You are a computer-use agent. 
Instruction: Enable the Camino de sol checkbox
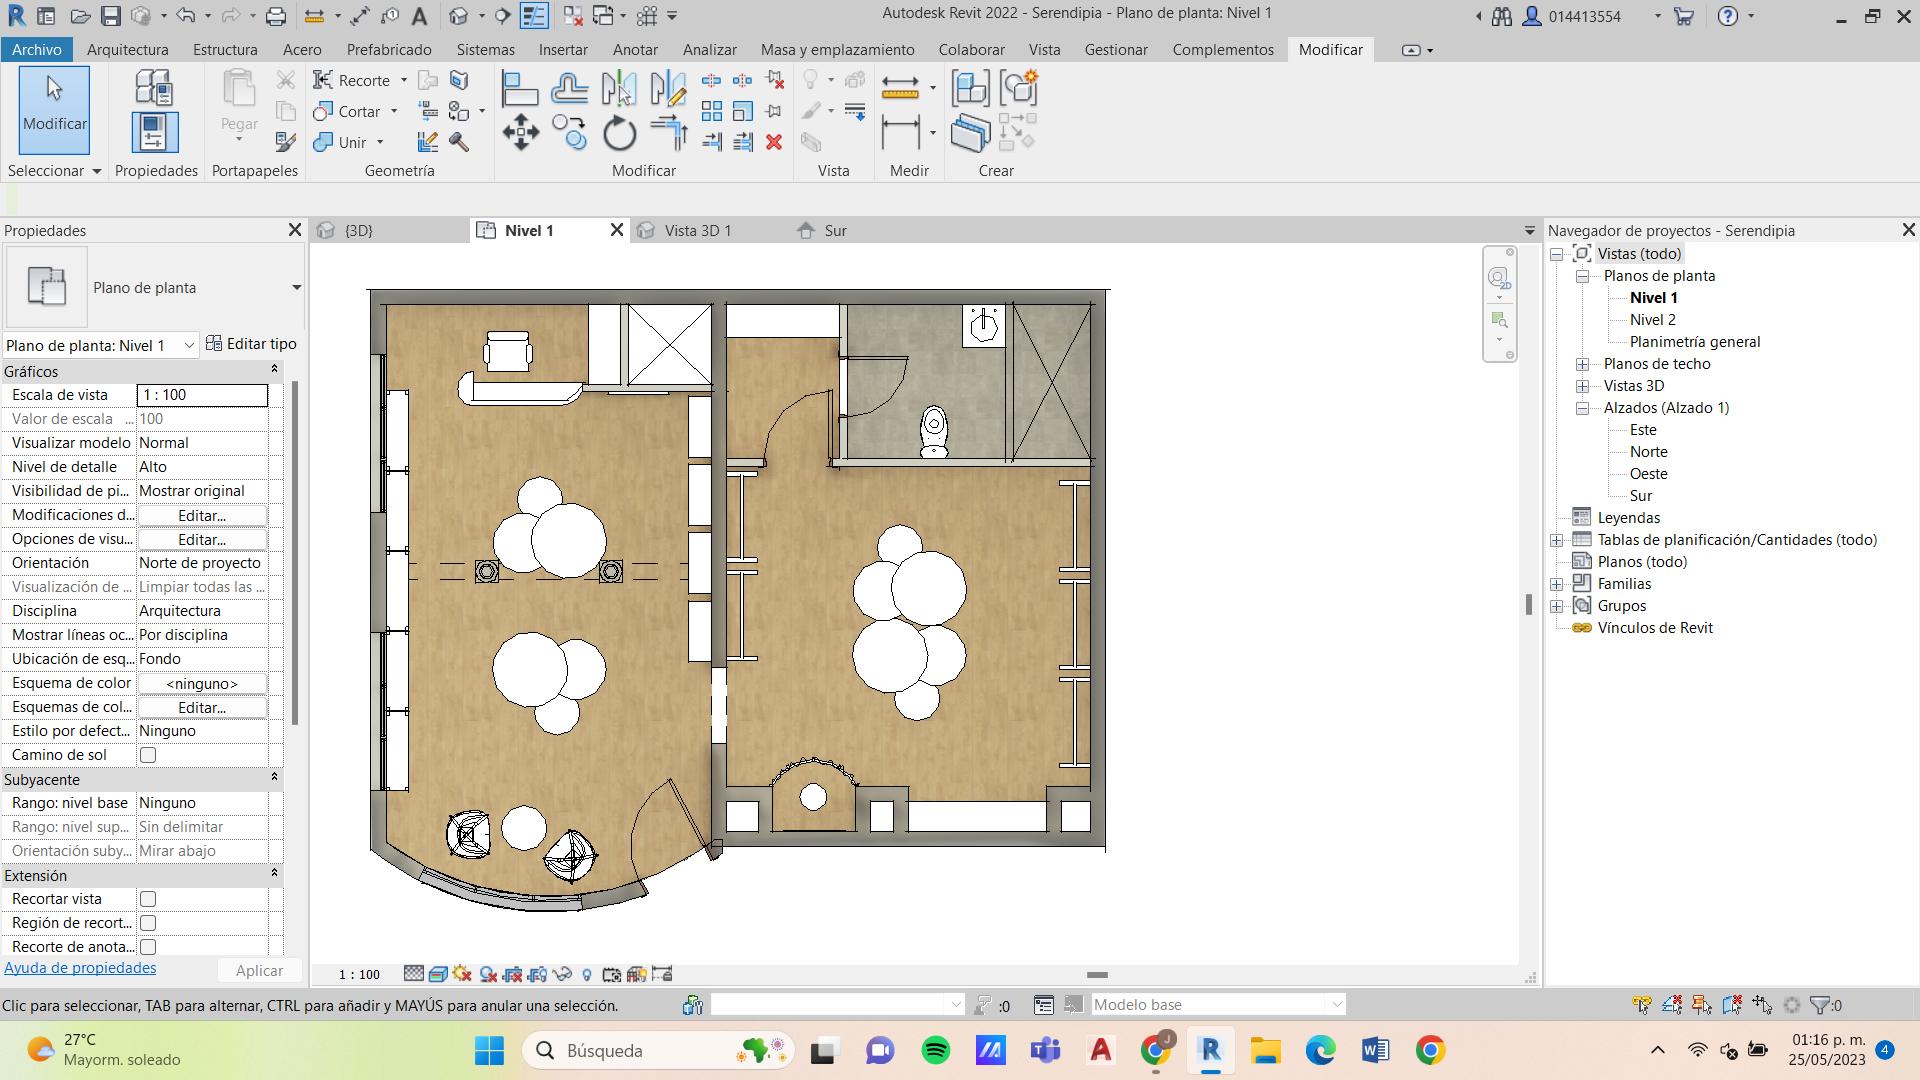point(148,755)
